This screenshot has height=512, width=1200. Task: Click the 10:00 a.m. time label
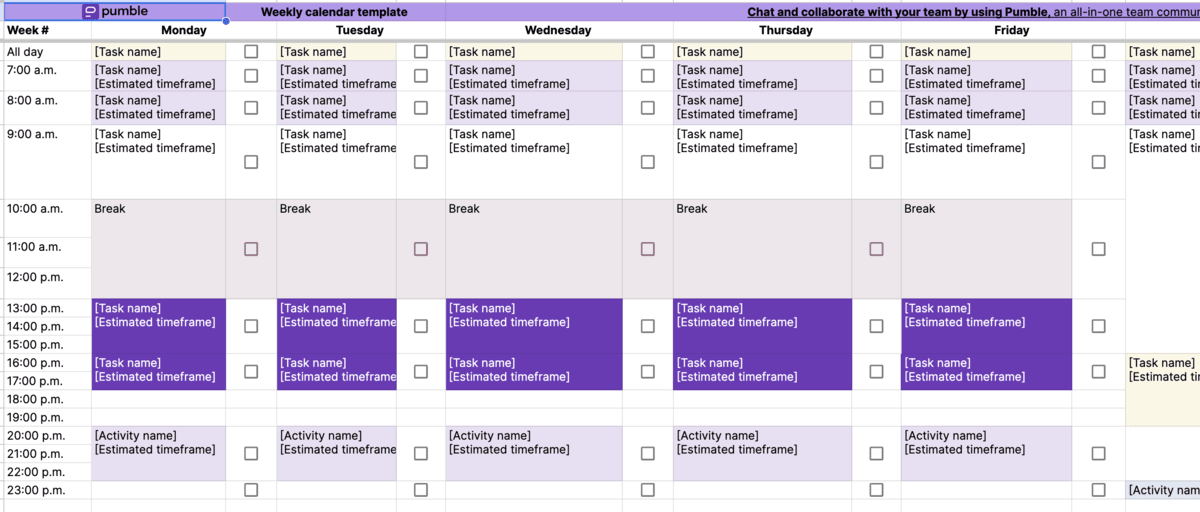[x=35, y=209]
